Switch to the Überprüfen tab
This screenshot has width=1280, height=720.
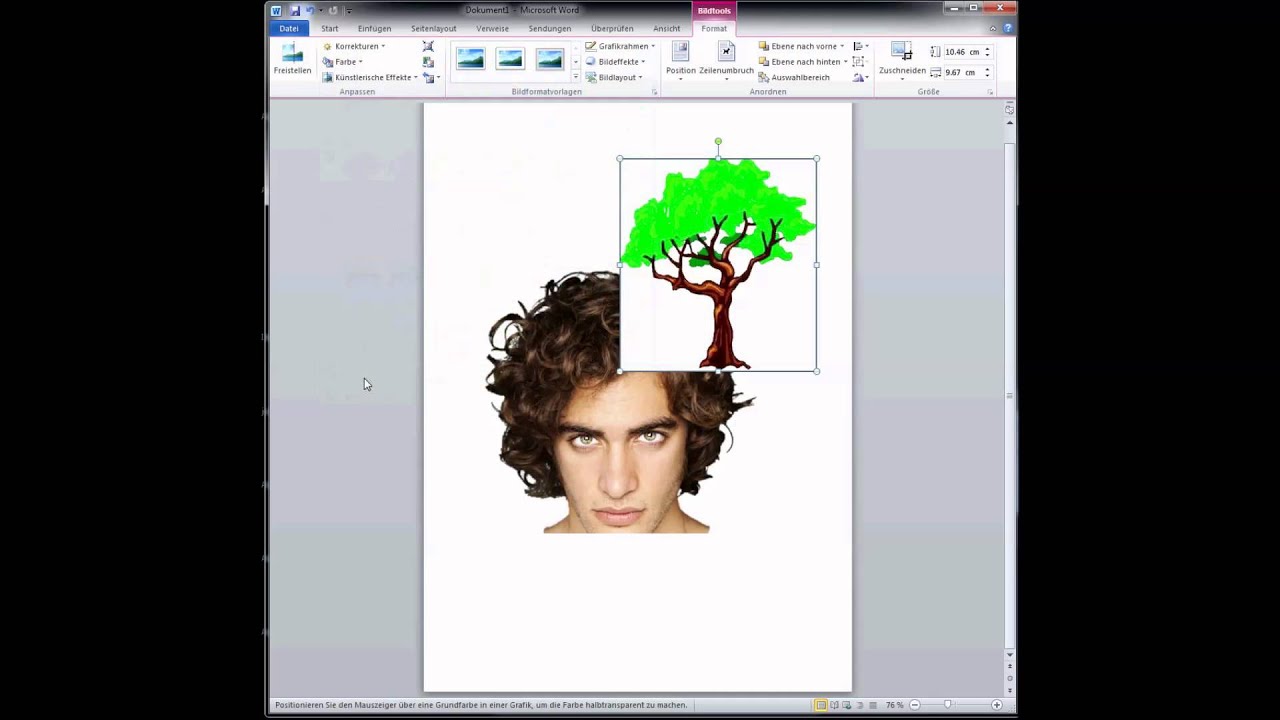pos(612,28)
